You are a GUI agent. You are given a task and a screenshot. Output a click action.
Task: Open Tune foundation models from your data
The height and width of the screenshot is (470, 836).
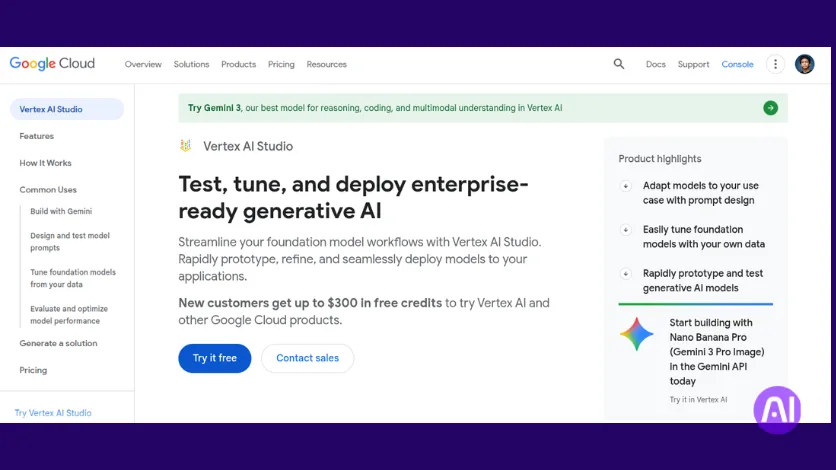click(x=73, y=278)
